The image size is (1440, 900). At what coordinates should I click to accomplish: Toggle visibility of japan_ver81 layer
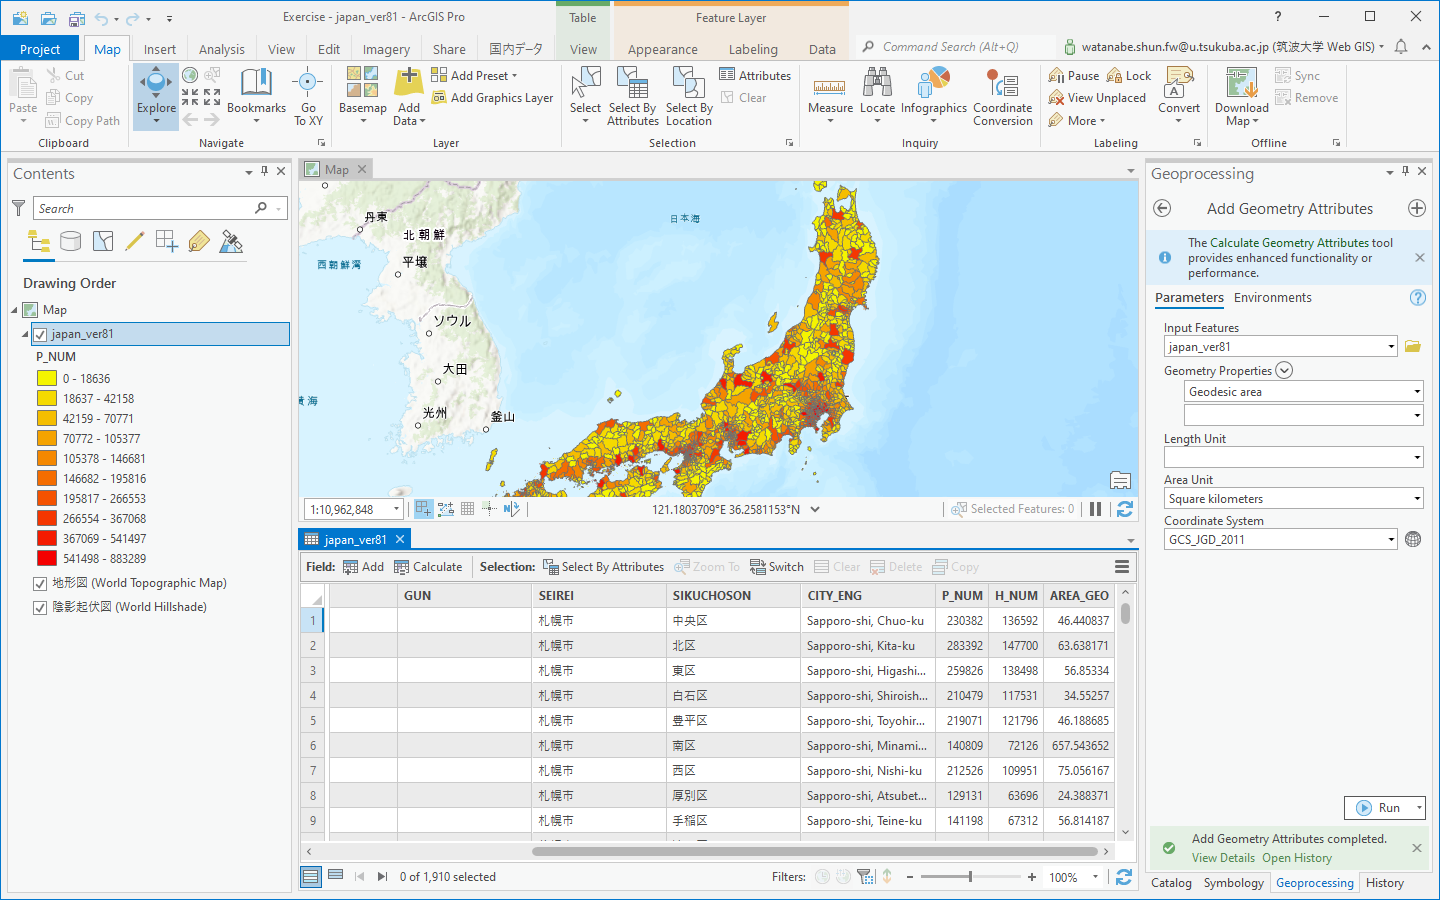coord(40,334)
